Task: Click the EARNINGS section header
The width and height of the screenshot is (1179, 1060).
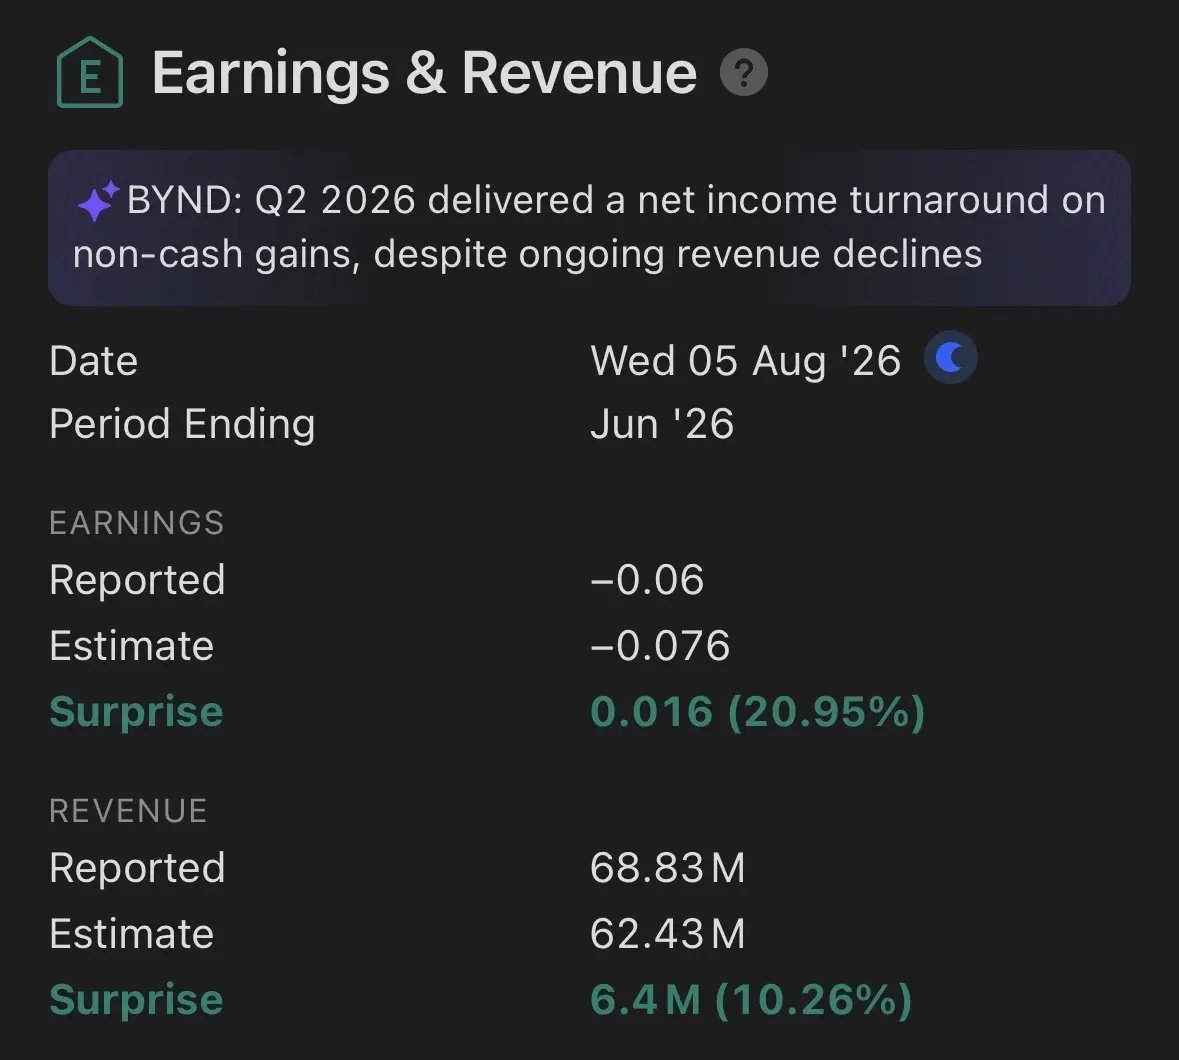Action: [137, 522]
